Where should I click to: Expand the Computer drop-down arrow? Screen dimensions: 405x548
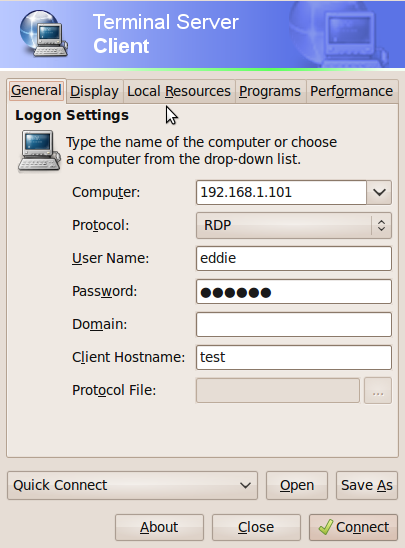point(379,192)
